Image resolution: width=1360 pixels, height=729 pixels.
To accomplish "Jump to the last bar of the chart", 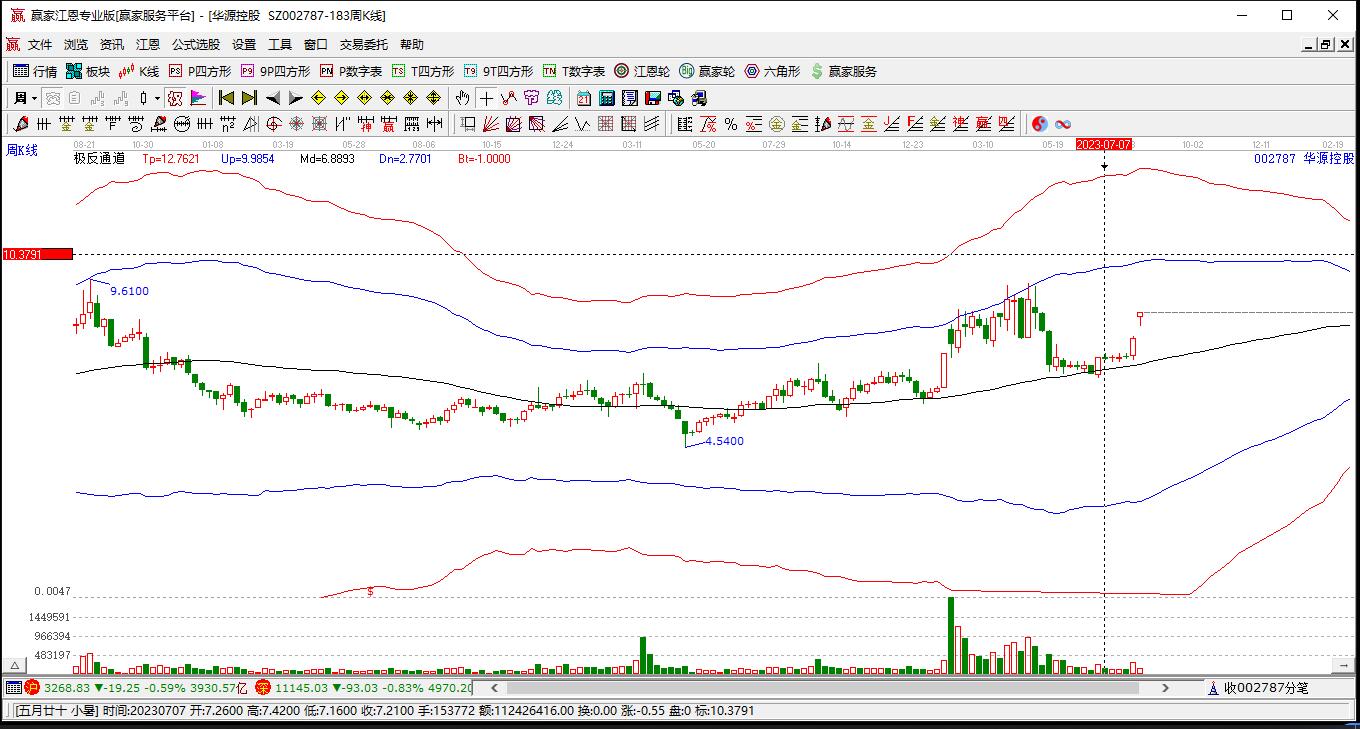I will point(250,98).
